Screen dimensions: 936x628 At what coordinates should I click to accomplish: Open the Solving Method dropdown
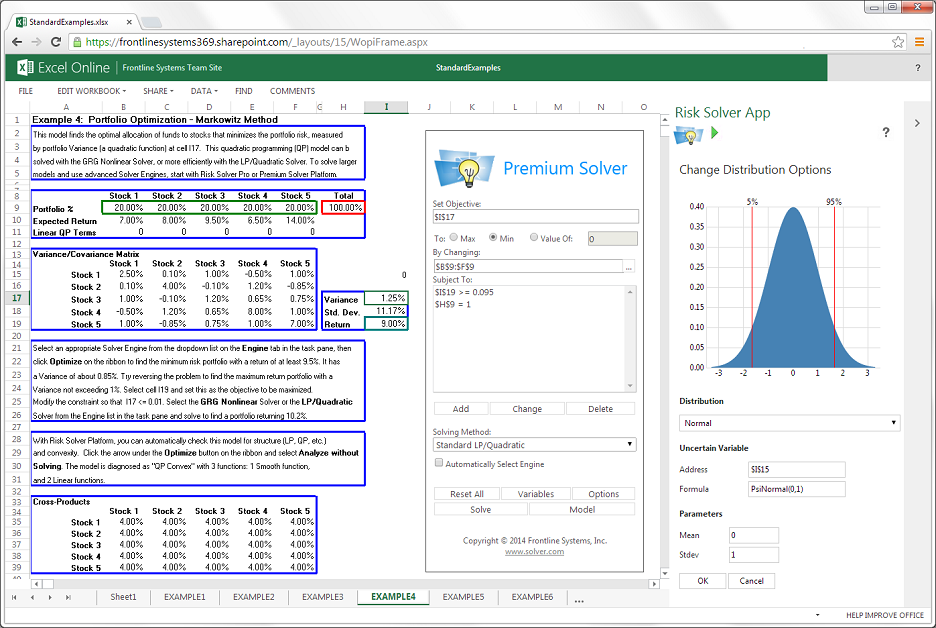click(534, 444)
